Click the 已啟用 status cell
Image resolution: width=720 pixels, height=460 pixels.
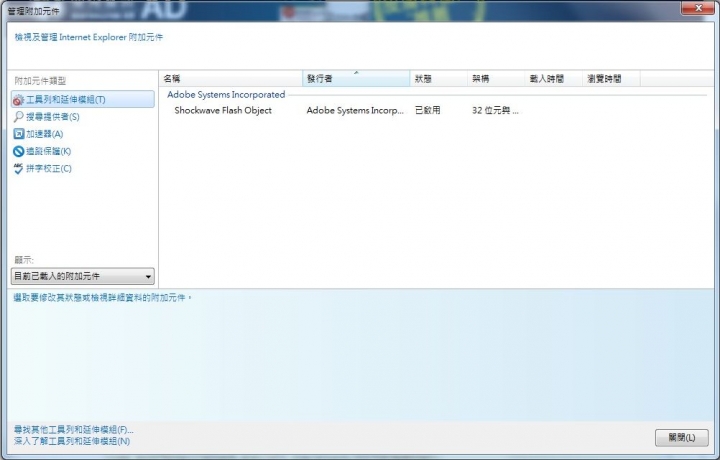click(428, 111)
